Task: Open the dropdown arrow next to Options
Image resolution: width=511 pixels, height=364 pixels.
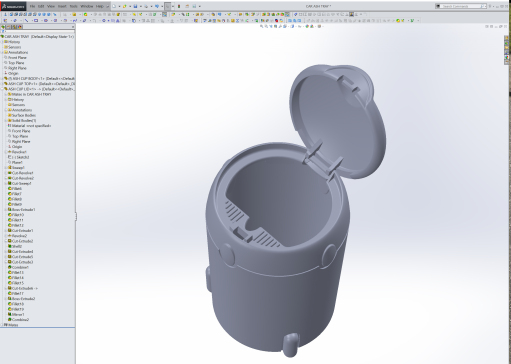Action: [x=199, y=6]
